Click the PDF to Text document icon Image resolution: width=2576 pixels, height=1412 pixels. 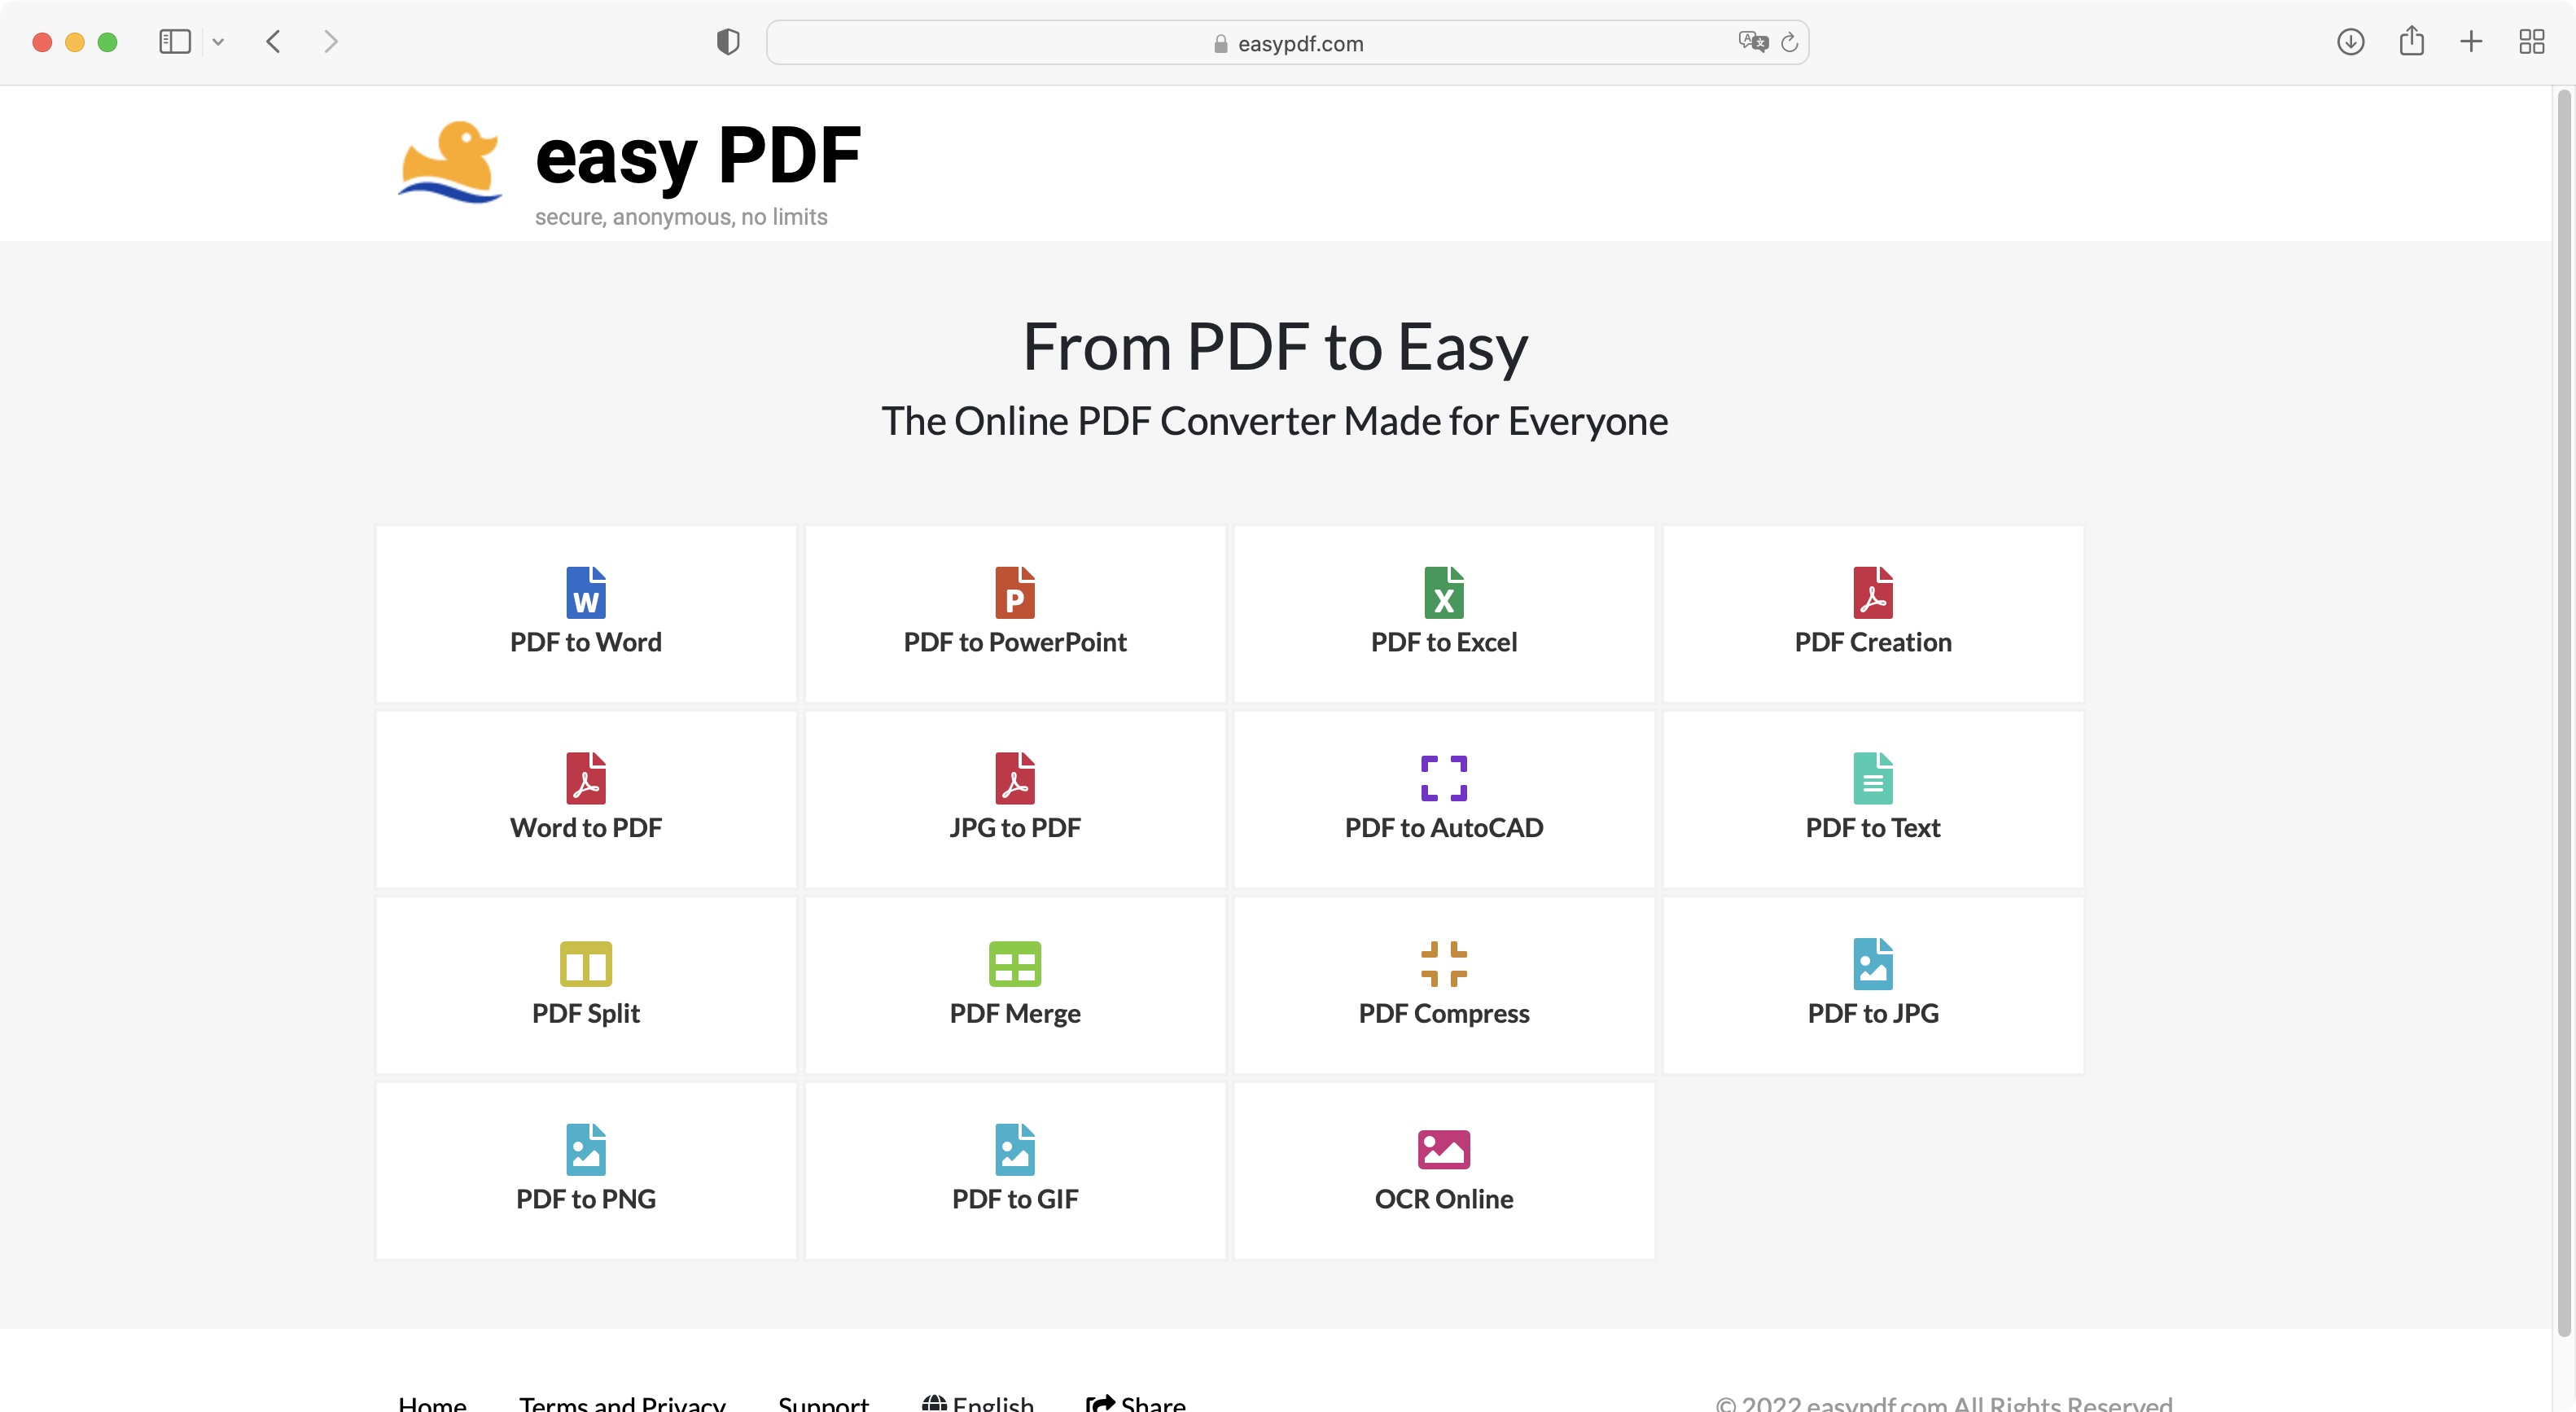1872,778
